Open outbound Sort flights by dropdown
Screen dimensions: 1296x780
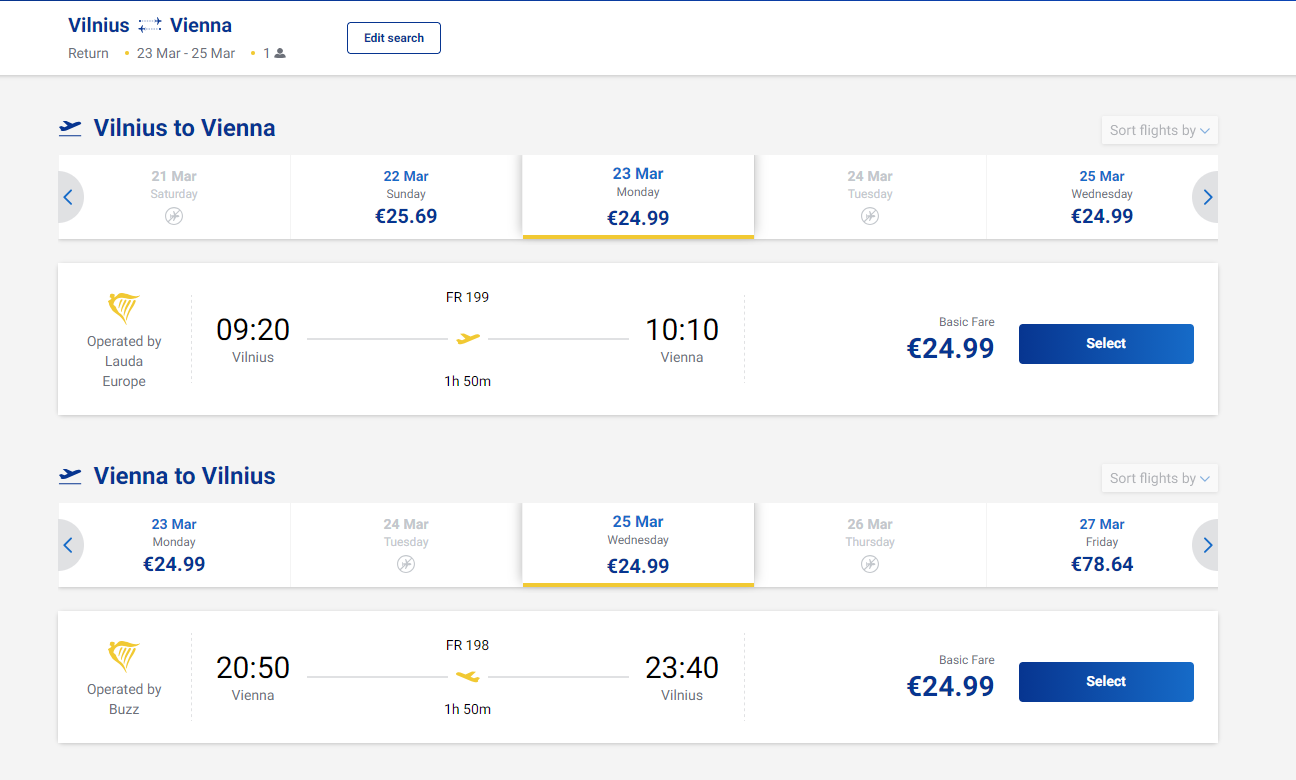click(1159, 130)
